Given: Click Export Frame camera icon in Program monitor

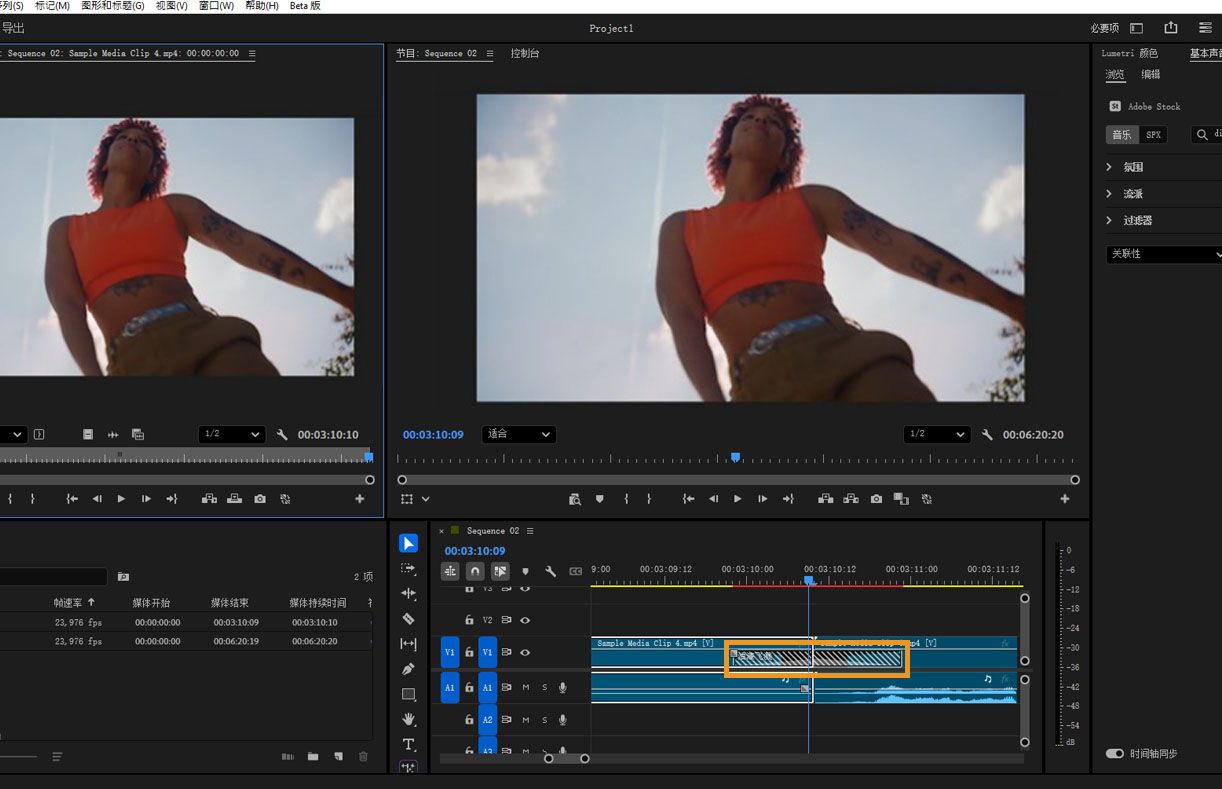Looking at the screenshot, I should [876, 499].
